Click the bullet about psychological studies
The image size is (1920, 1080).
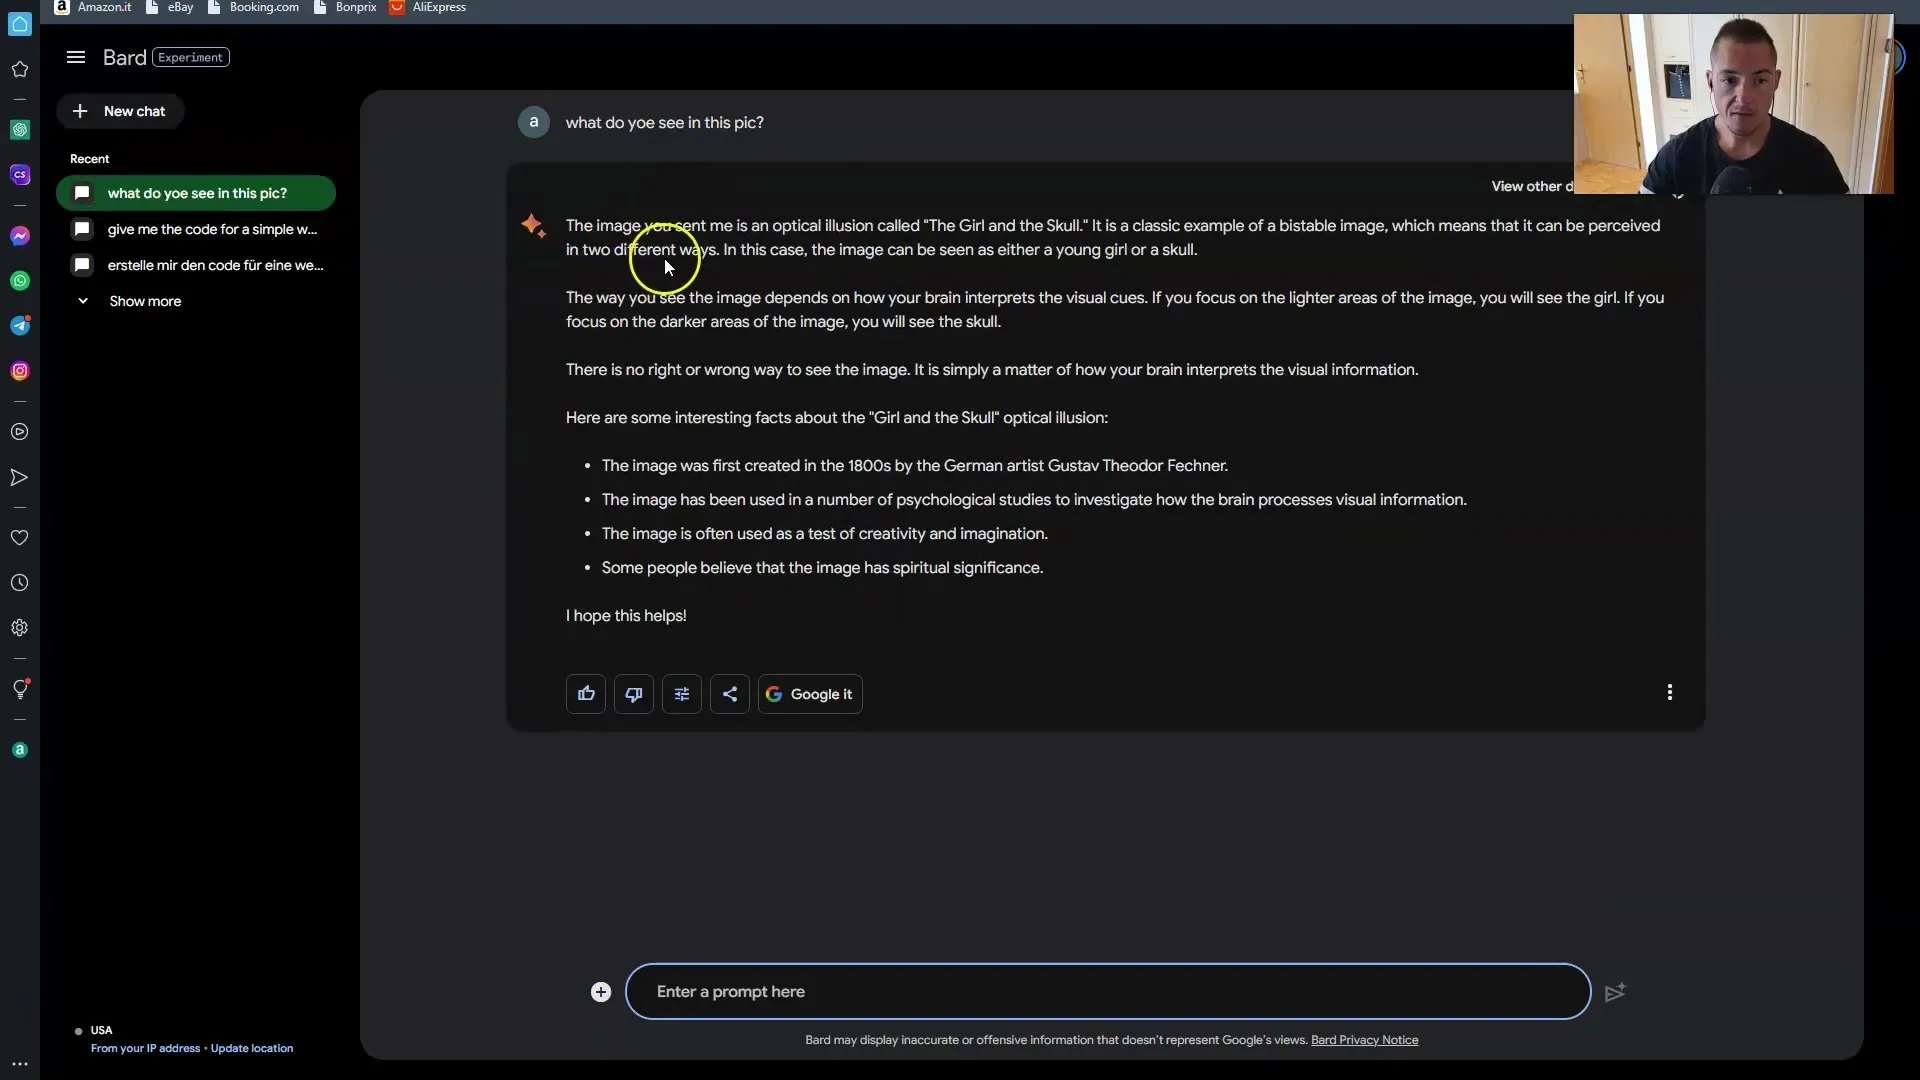1034,500
